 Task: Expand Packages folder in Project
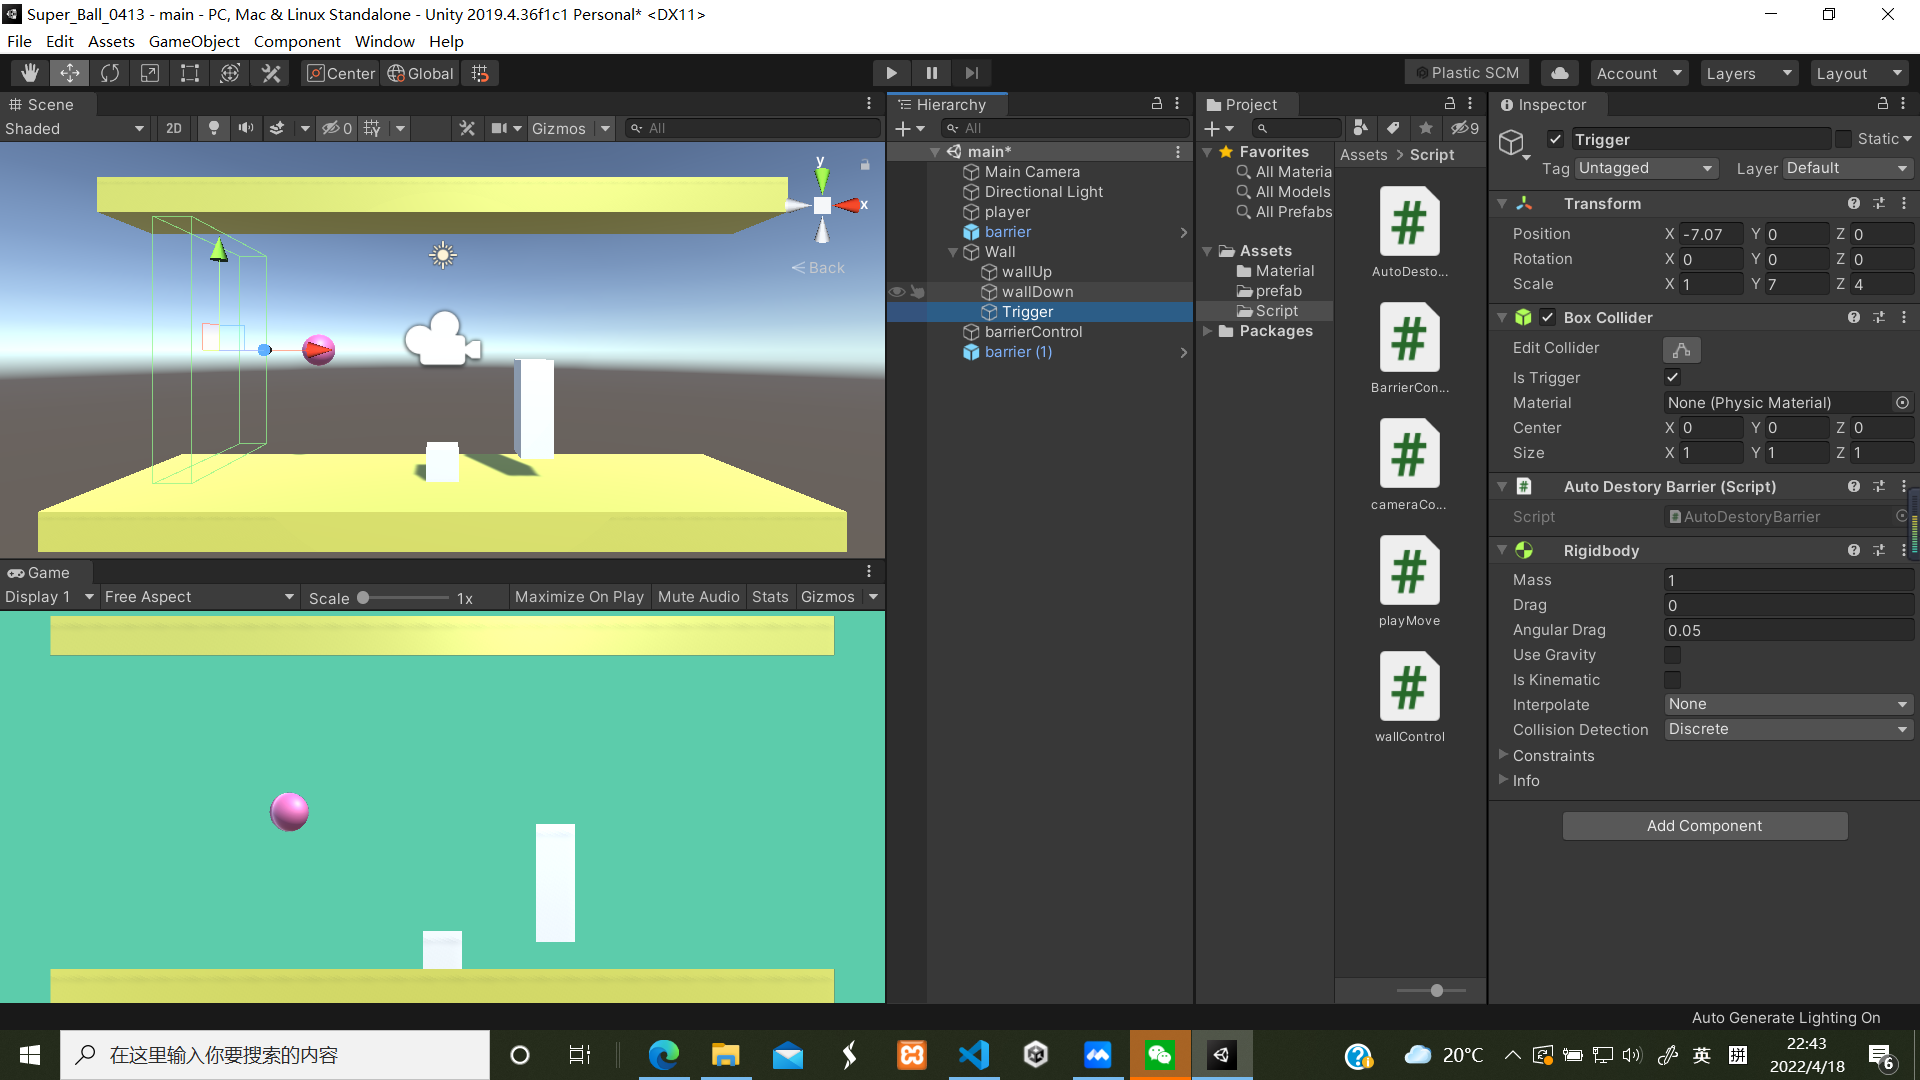(x=1208, y=331)
